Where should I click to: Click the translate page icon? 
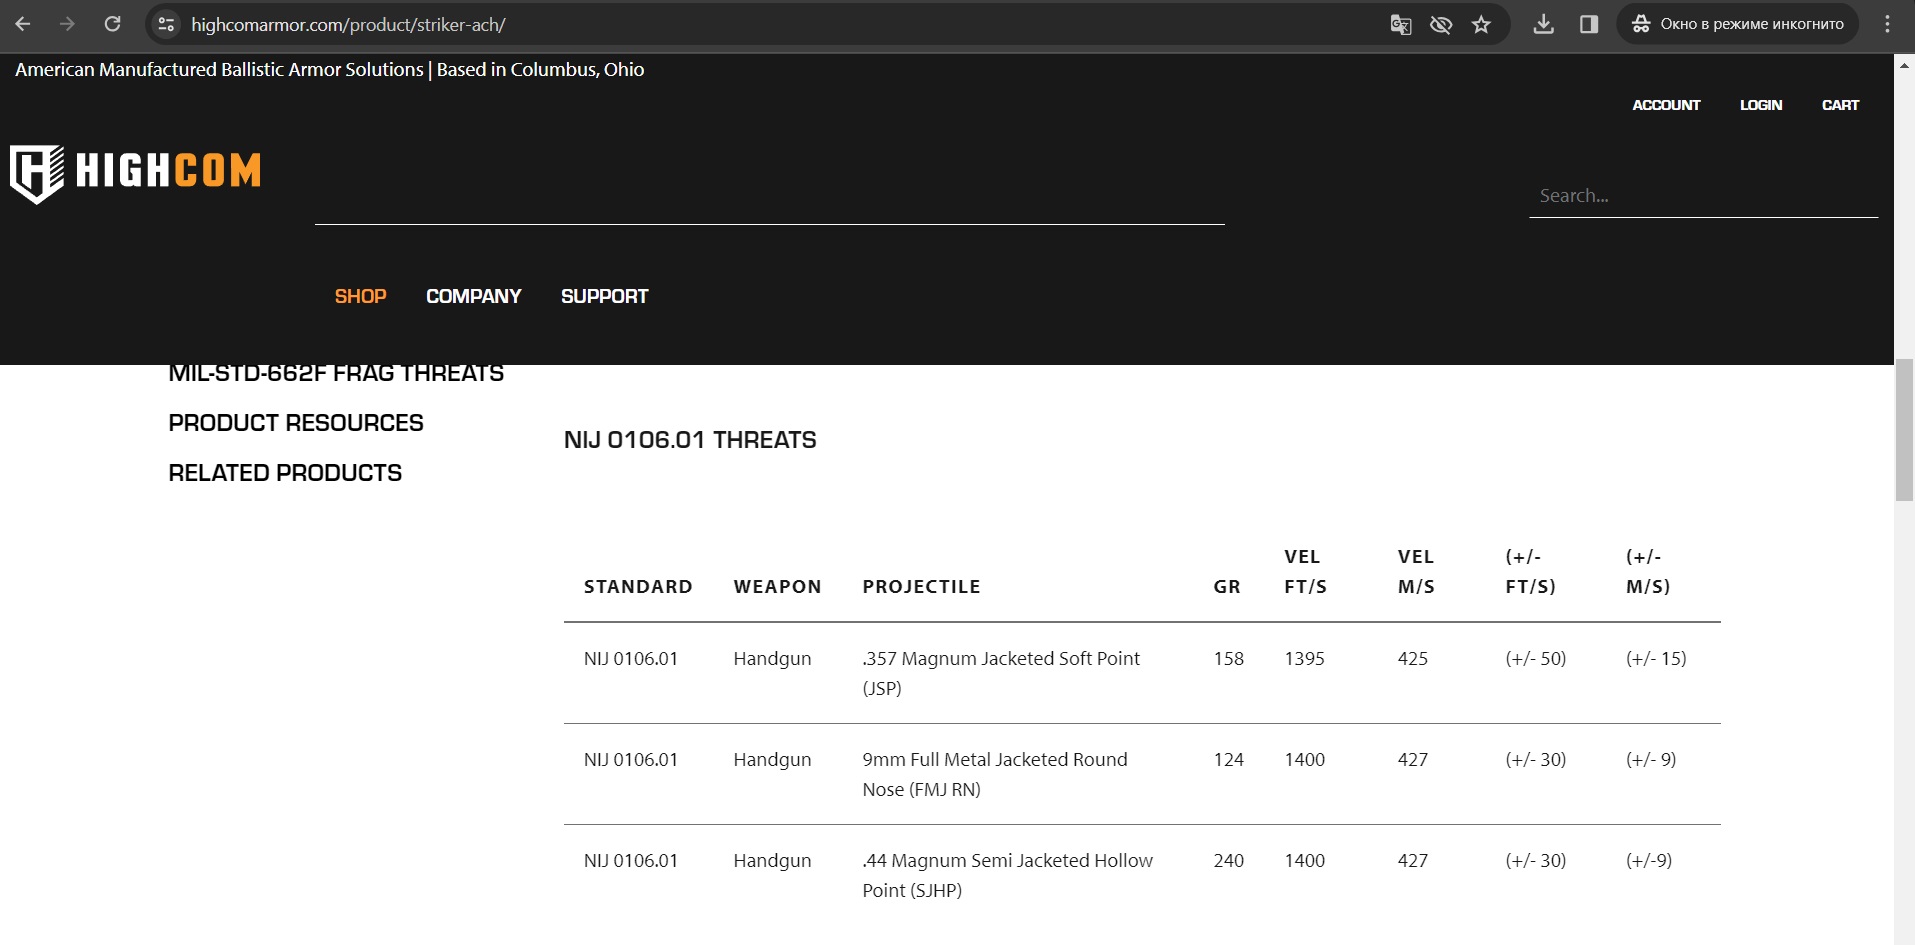1400,24
